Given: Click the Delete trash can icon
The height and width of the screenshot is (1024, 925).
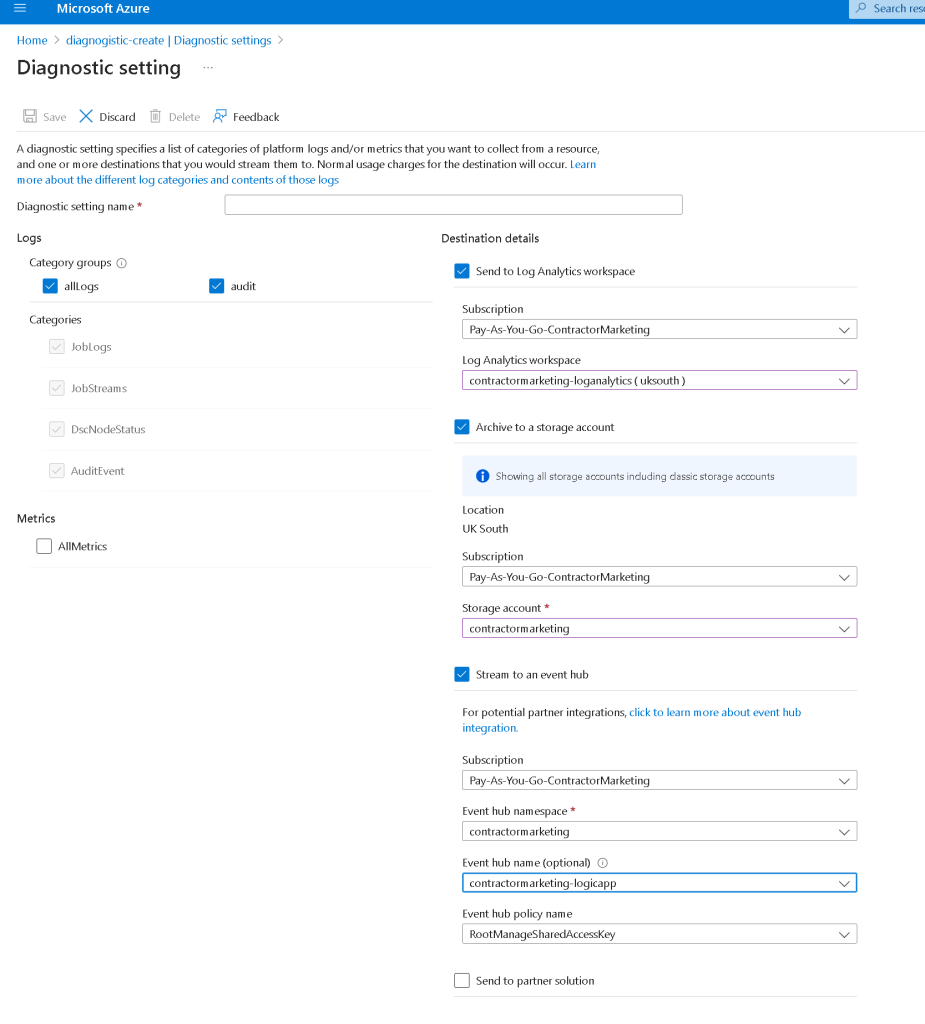Looking at the screenshot, I should coord(155,116).
